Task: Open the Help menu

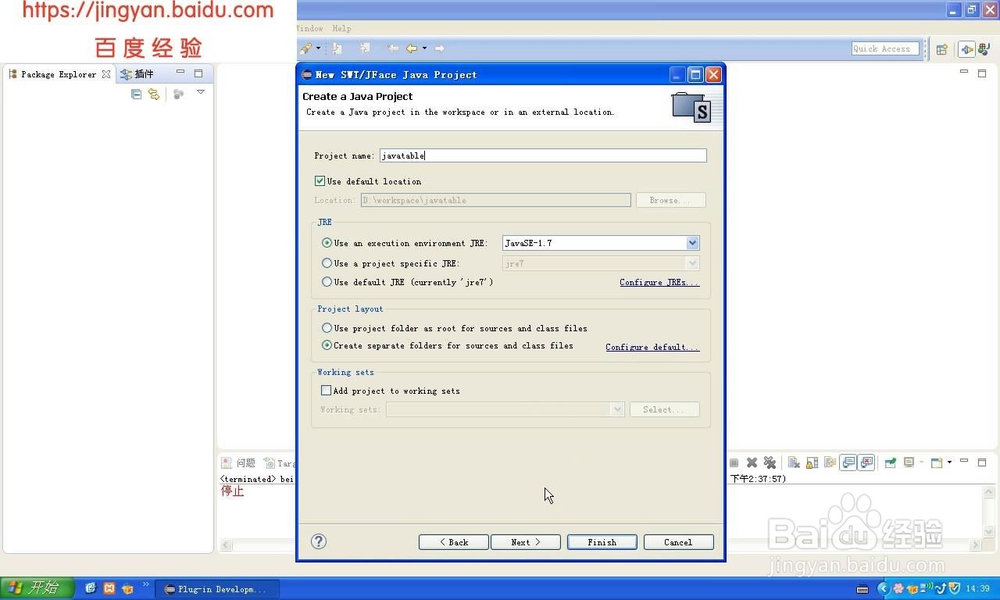Action: coord(342,28)
